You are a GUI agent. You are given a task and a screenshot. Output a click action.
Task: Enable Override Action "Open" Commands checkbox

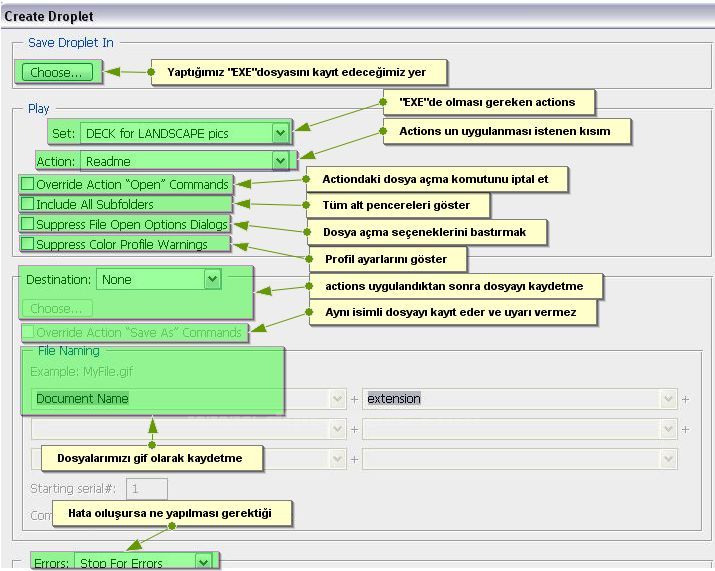coord(27,184)
